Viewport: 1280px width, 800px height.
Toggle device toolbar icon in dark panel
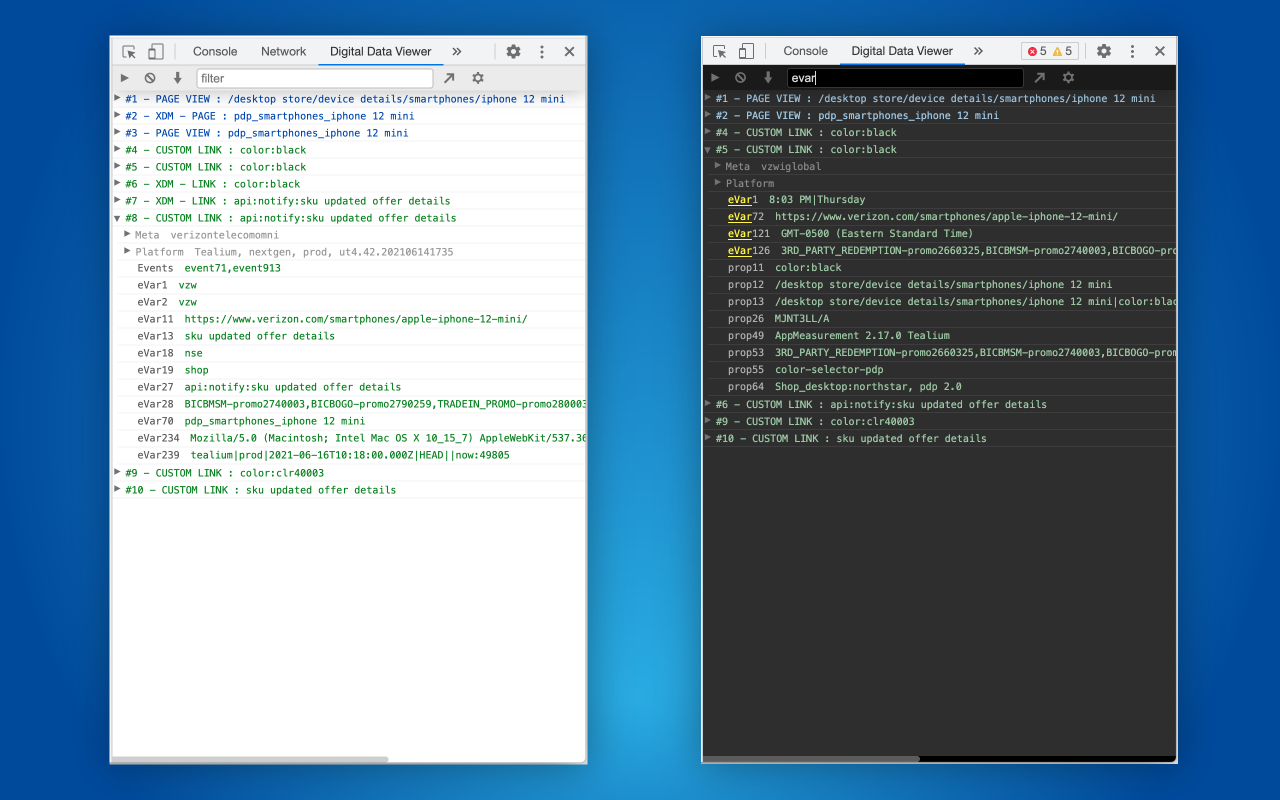(746, 51)
